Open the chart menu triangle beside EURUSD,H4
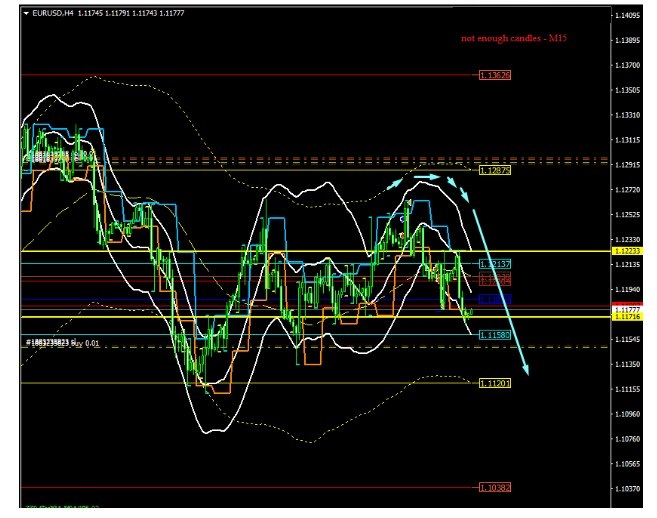The width and height of the screenshot is (657, 518). pos(25,11)
